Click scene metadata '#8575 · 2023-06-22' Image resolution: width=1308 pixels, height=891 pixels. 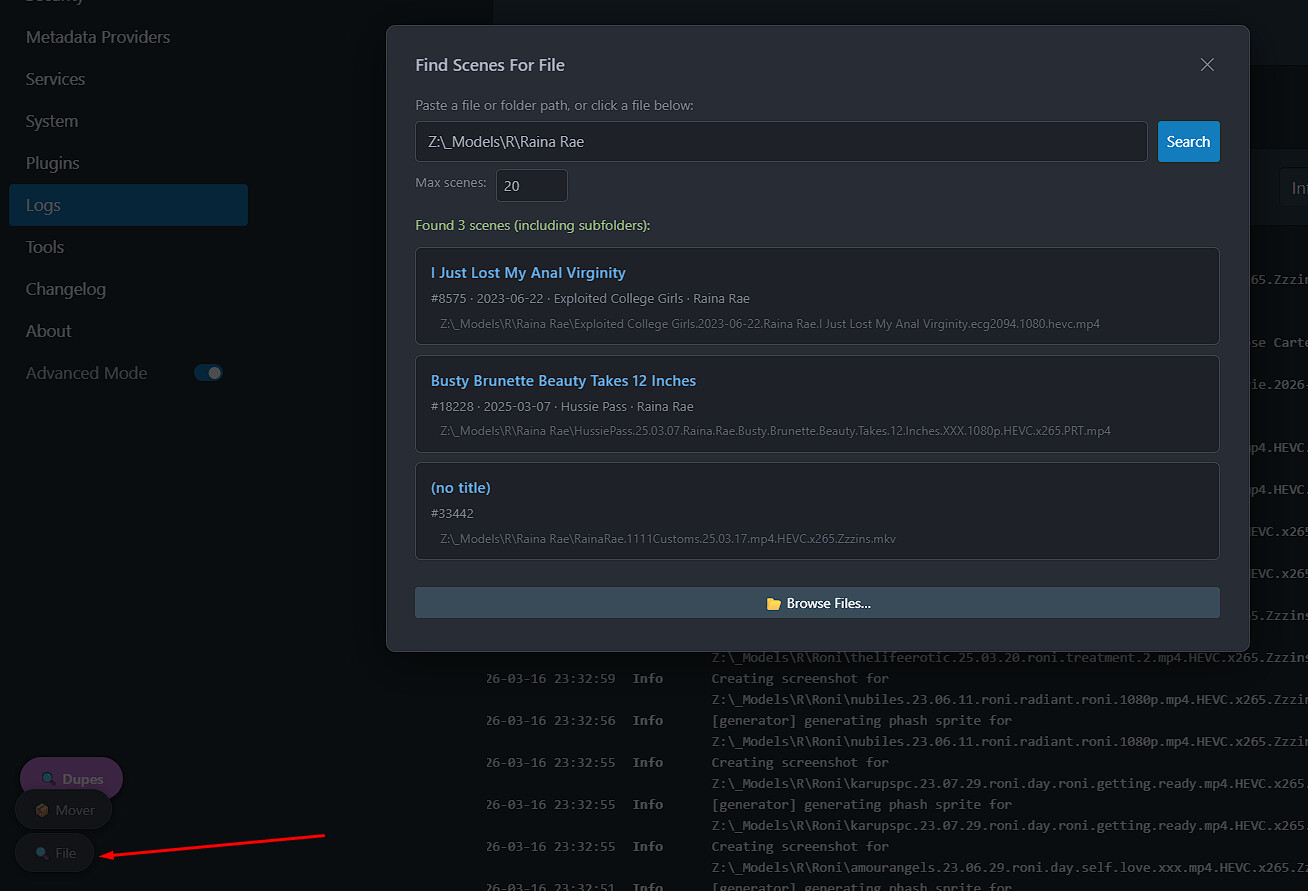(x=488, y=299)
